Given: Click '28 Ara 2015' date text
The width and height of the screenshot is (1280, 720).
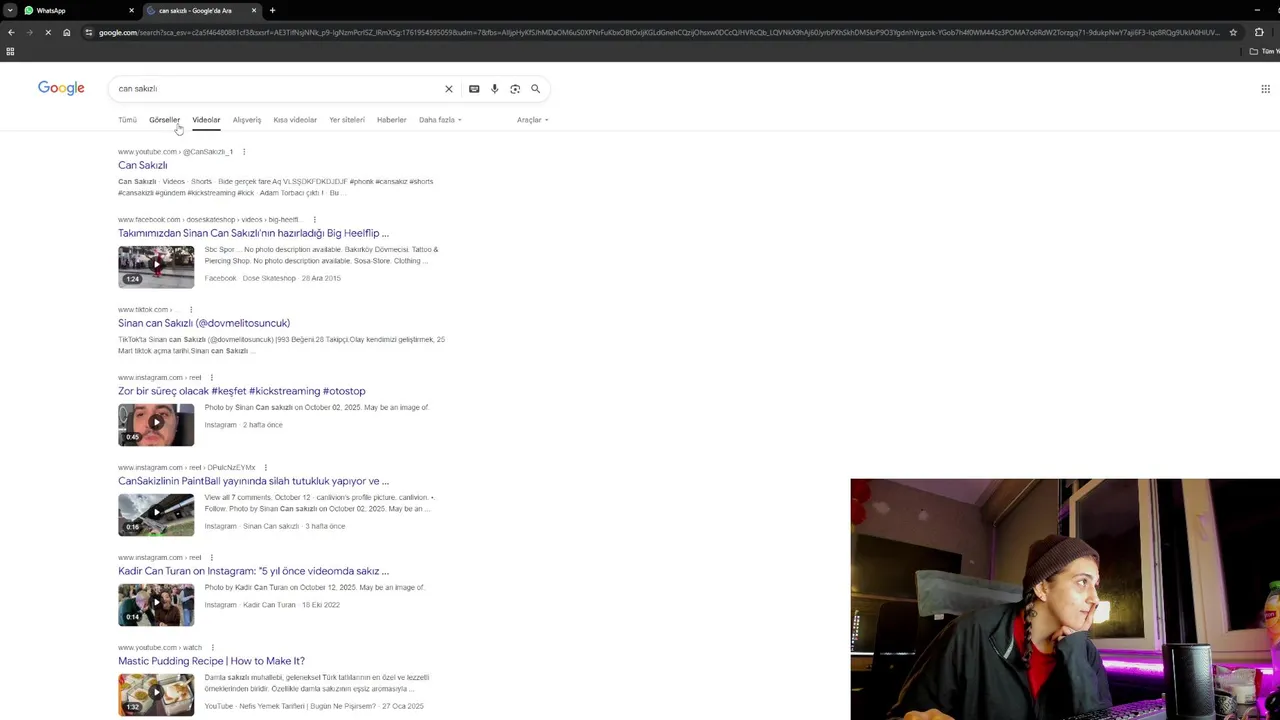Looking at the screenshot, I should coord(322,278).
